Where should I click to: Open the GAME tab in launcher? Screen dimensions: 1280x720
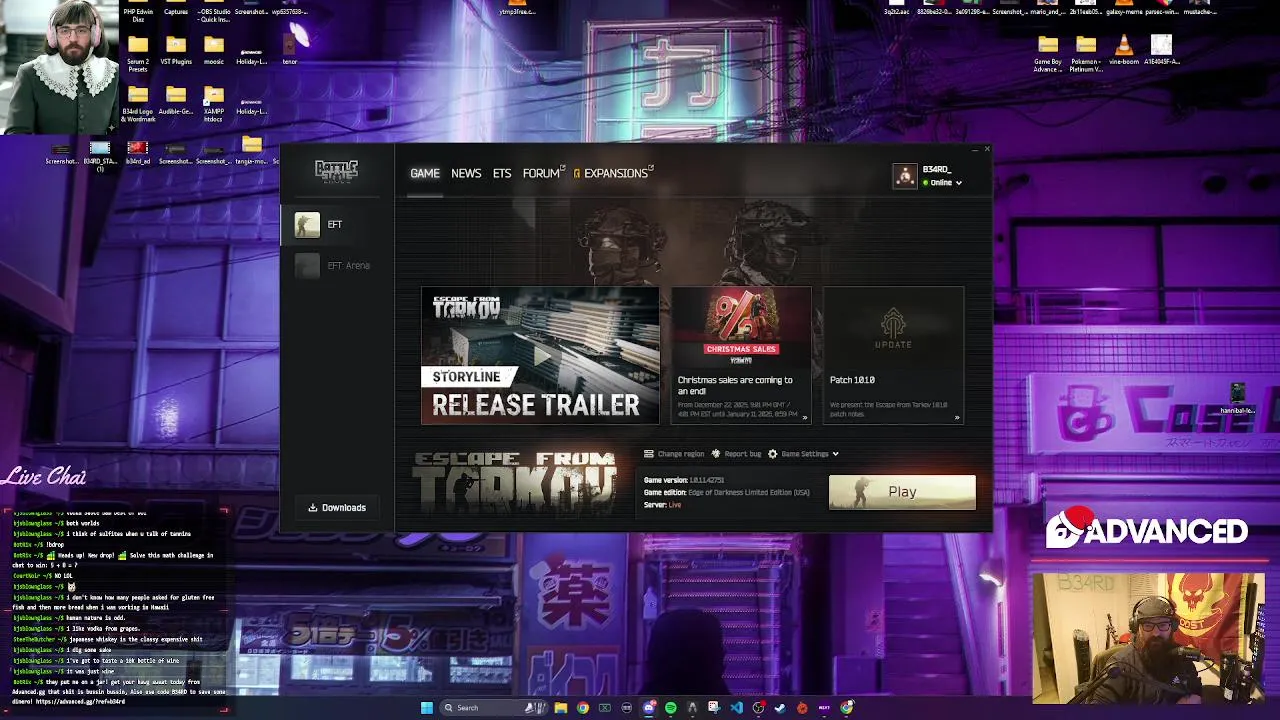click(x=424, y=173)
